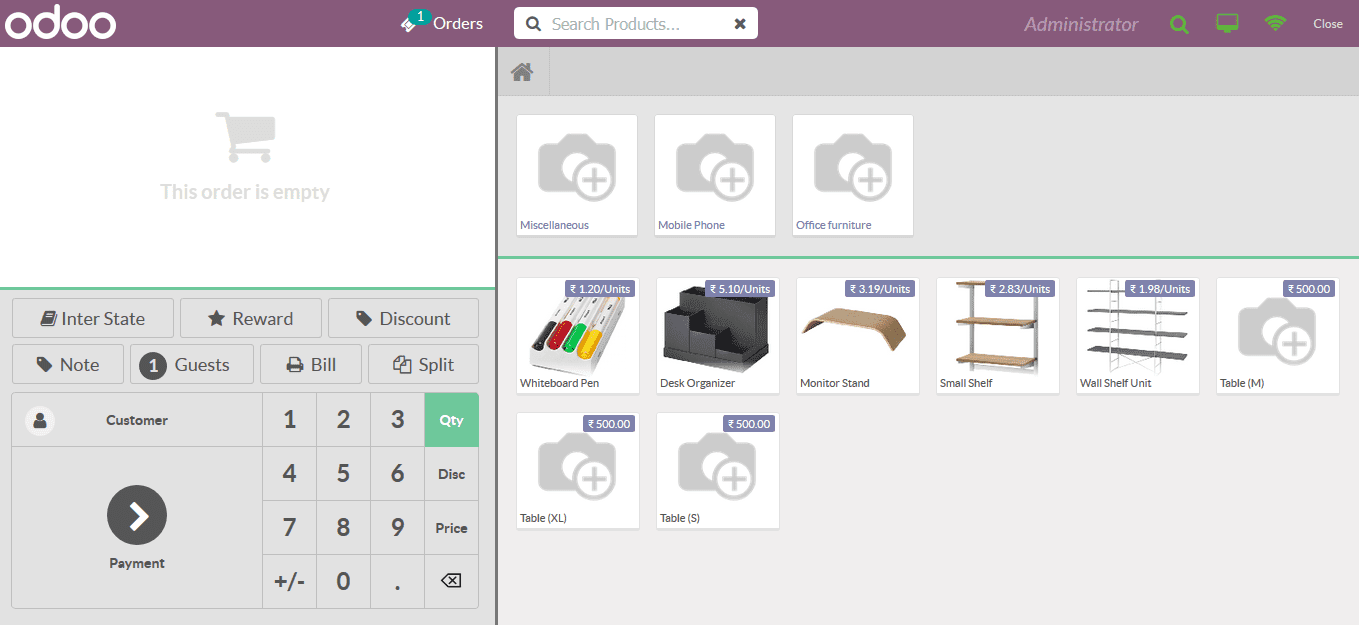Image resolution: width=1359 pixels, height=625 pixels.
Task: Apply a Discount to the order
Action: [x=403, y=318]
